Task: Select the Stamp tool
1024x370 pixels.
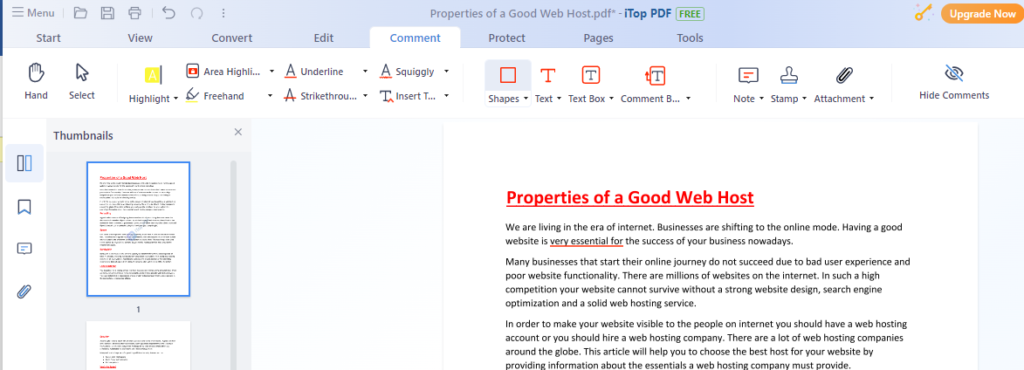Action: (x=789, y=75)
